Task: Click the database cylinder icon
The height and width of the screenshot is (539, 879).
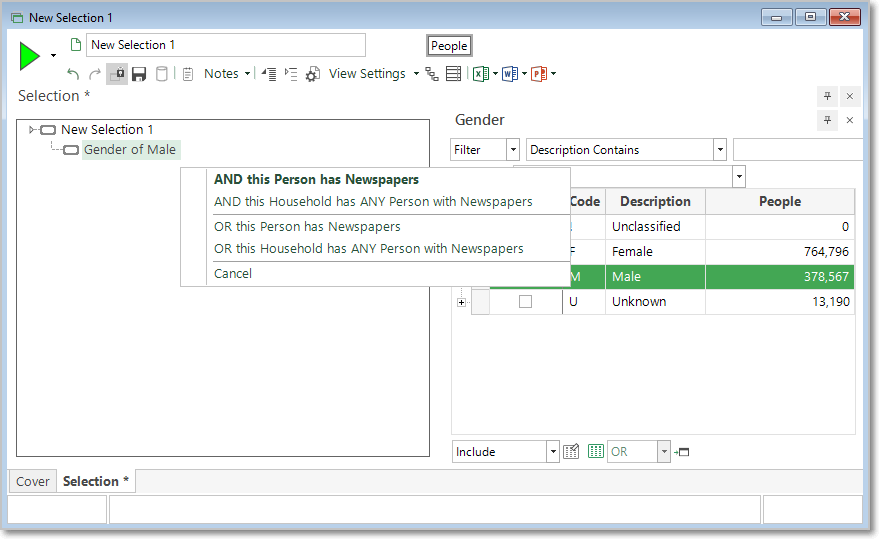Action: (161, 74)
